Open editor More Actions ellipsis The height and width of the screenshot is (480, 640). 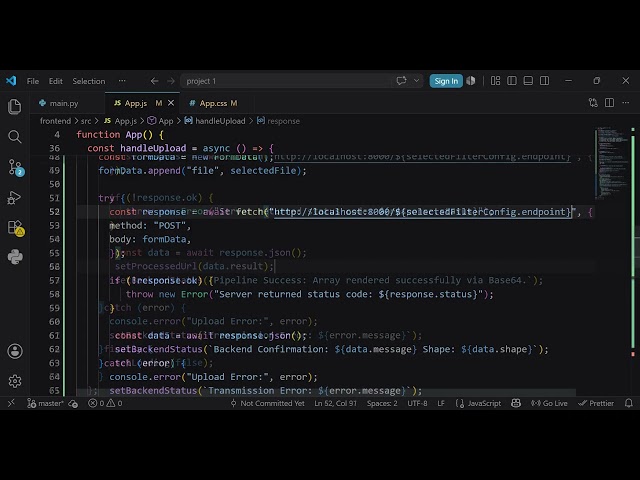tap(626, 103)
